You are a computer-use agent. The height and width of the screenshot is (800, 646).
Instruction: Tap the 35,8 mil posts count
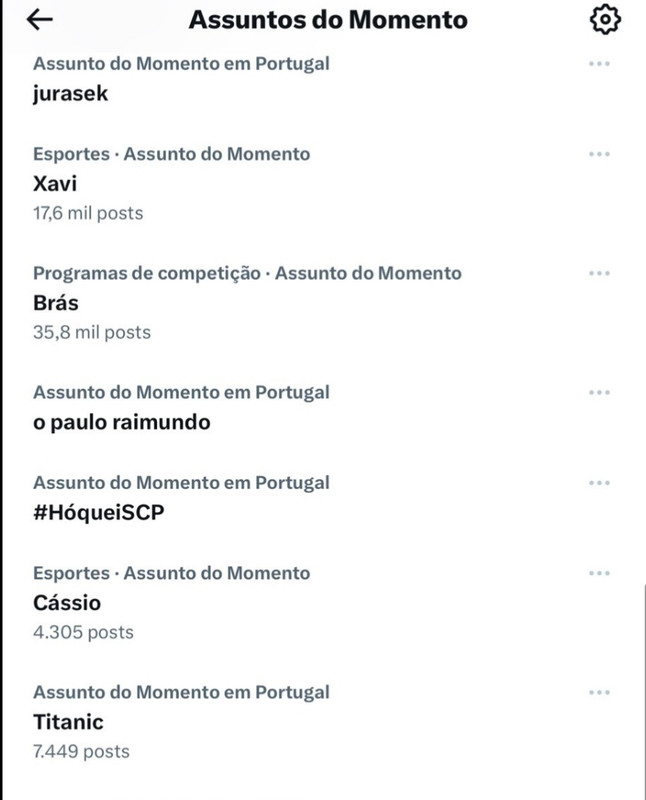92,333
